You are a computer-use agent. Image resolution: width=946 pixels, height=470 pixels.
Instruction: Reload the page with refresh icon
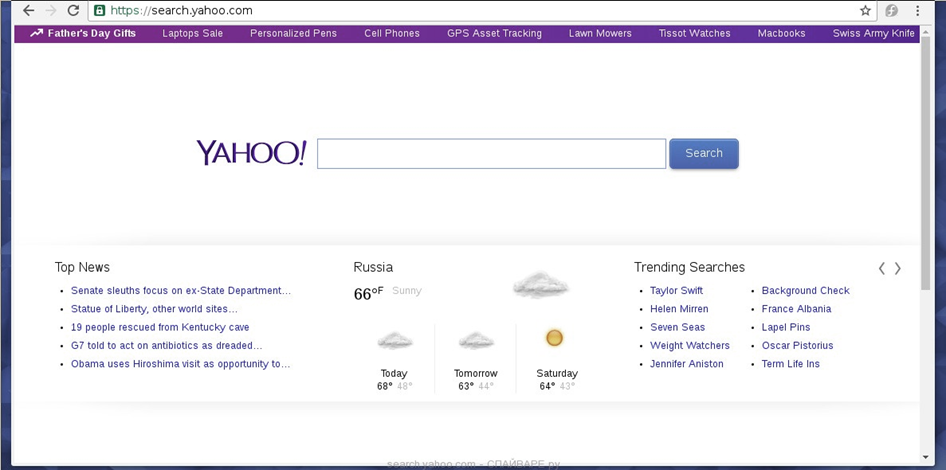[x=73, y=10]
